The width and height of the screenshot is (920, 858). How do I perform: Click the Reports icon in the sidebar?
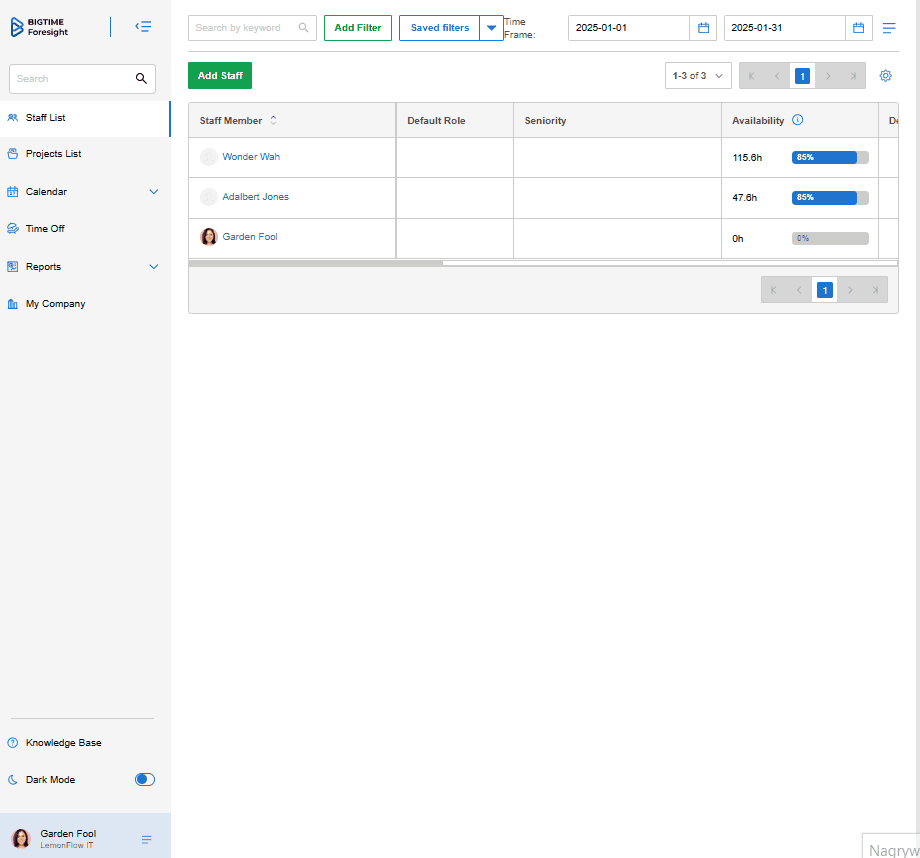[12, 267]
